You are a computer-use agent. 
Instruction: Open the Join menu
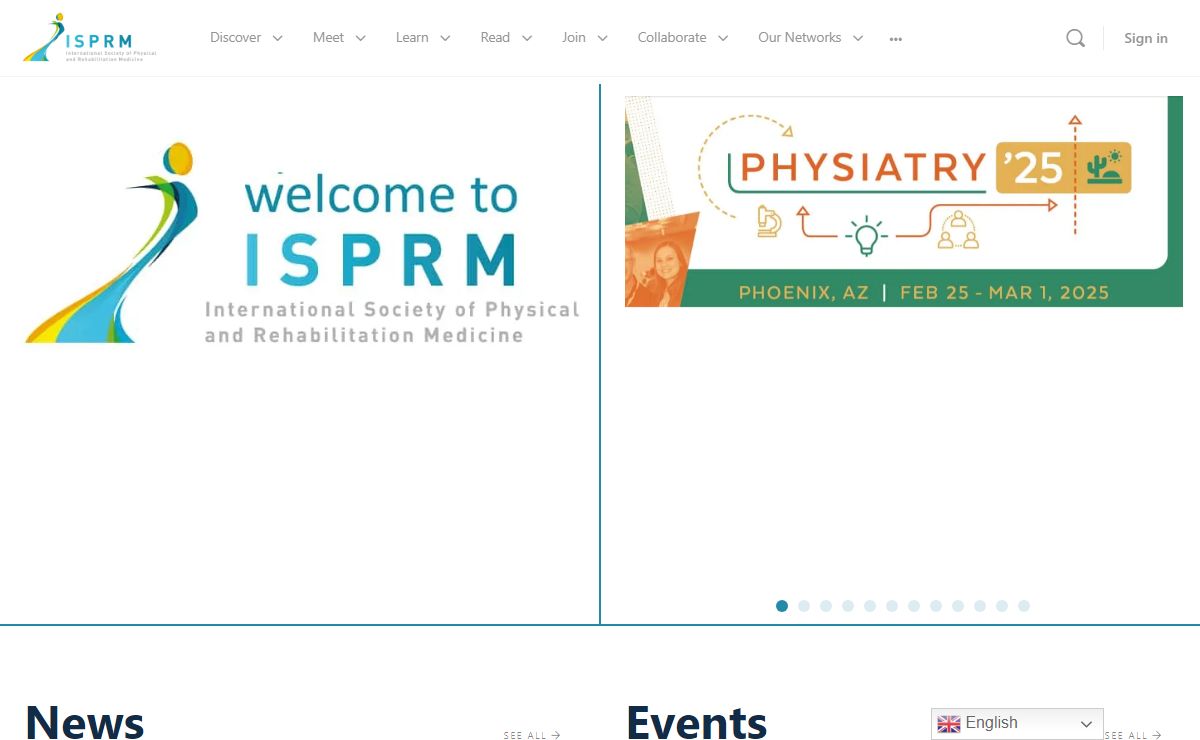[x=574, y=37]
